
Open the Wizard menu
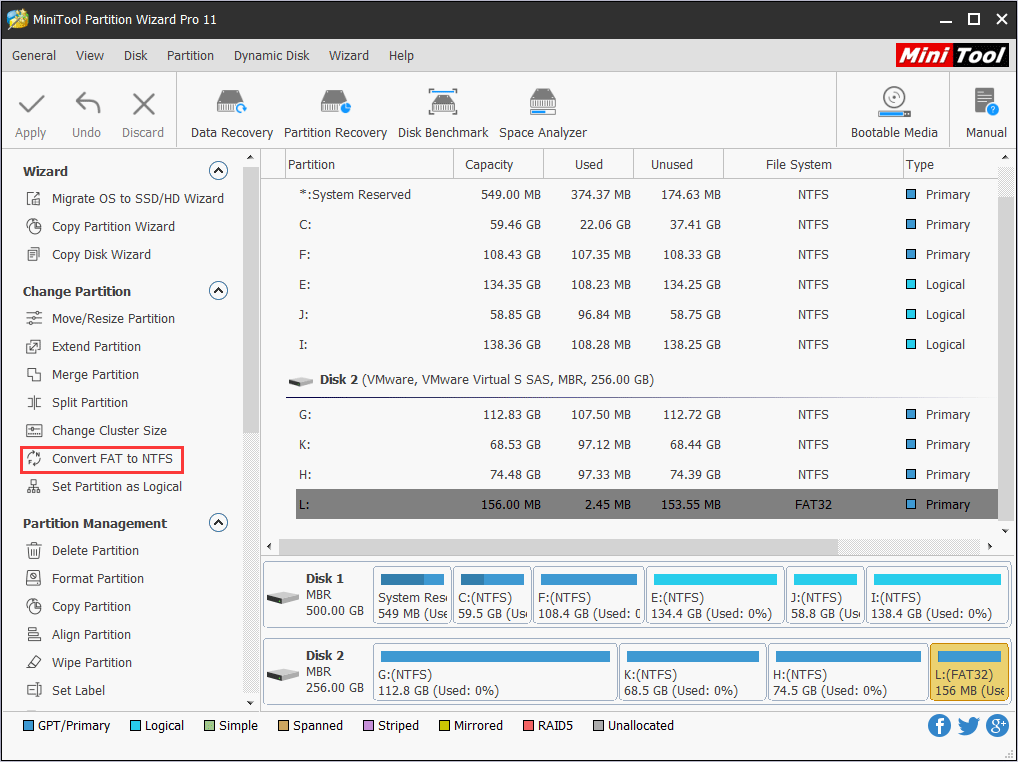pos(349,56)
